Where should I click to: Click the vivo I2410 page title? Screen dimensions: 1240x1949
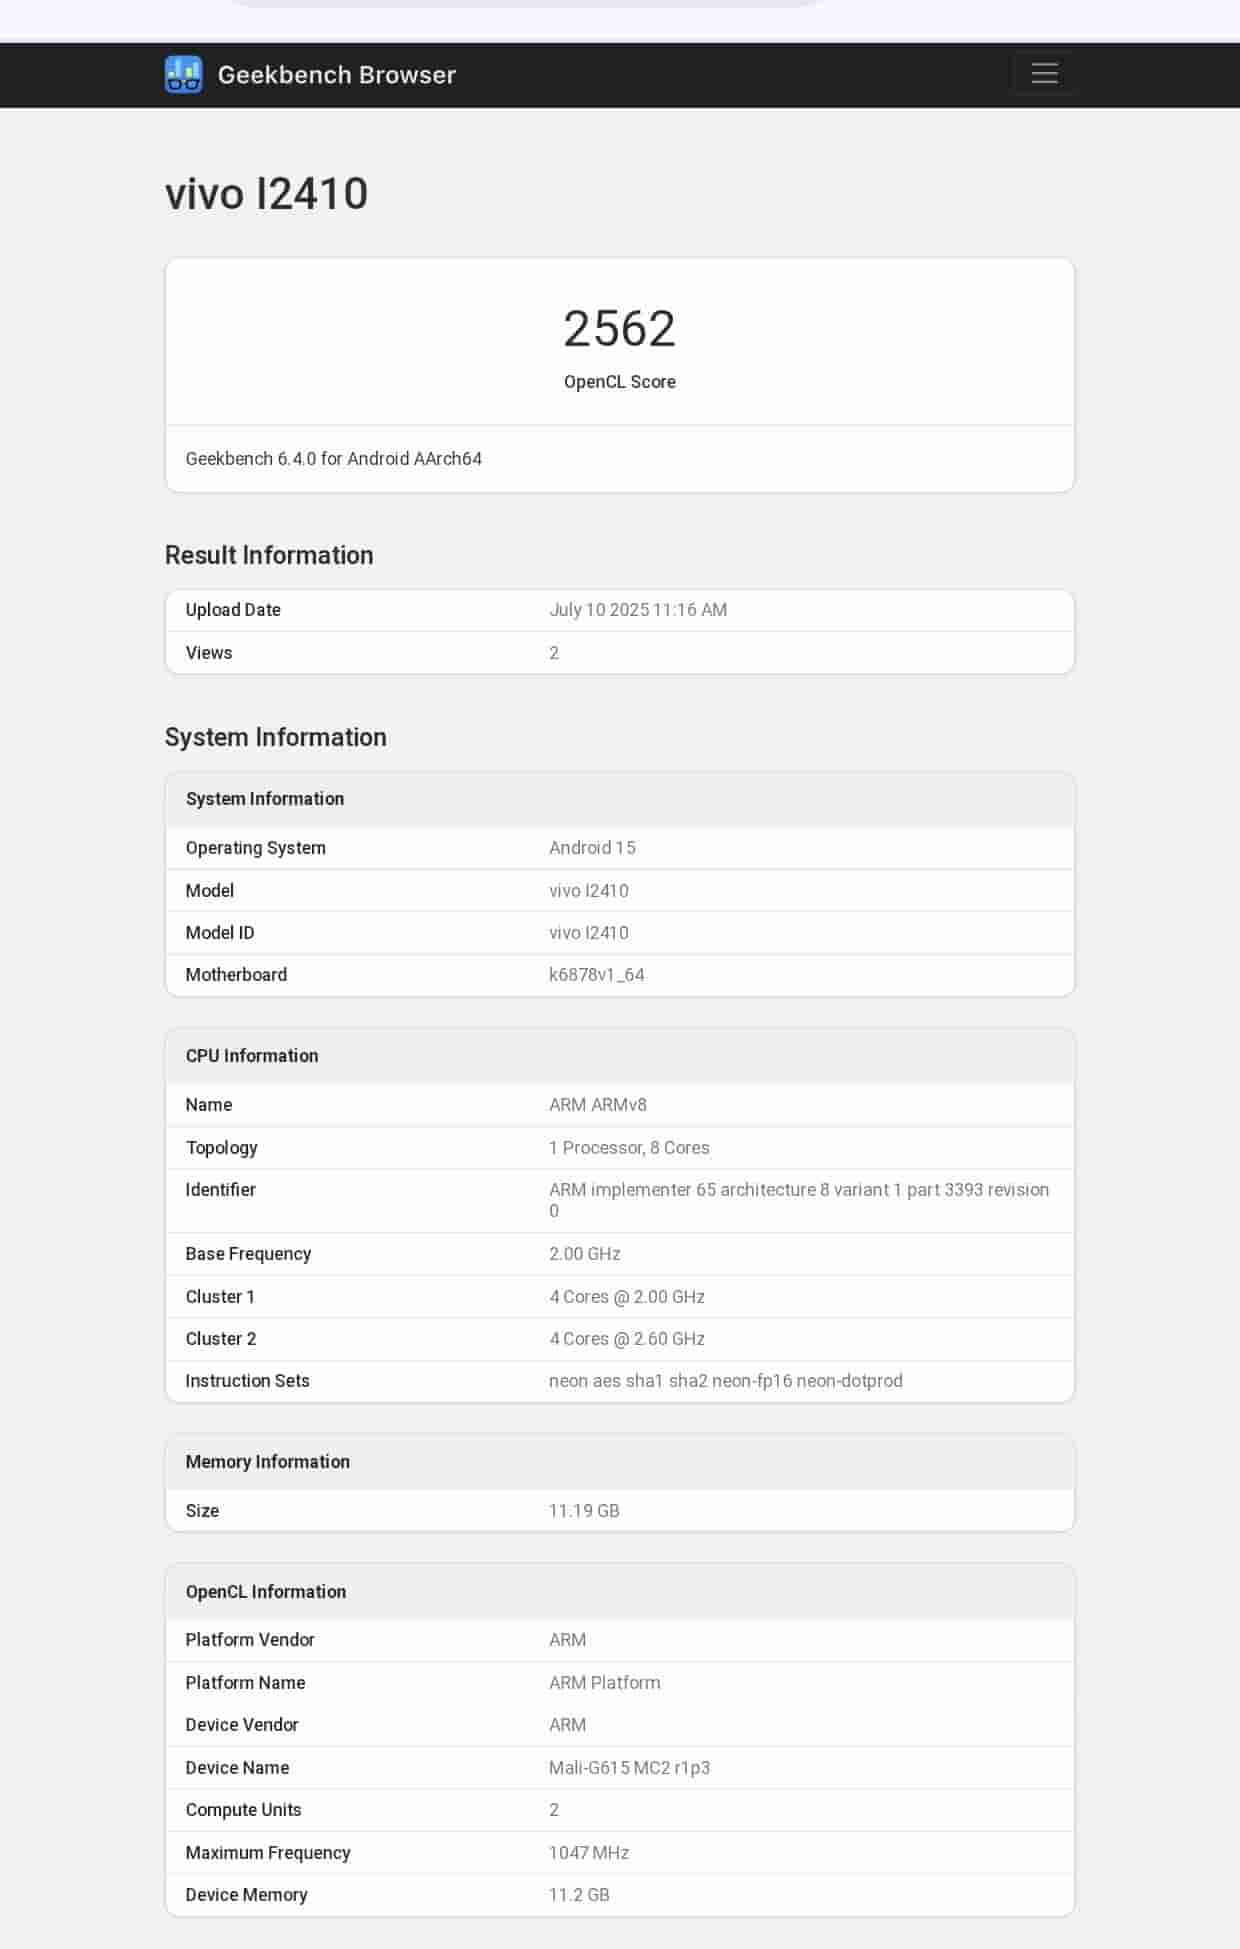click(267, 194)
